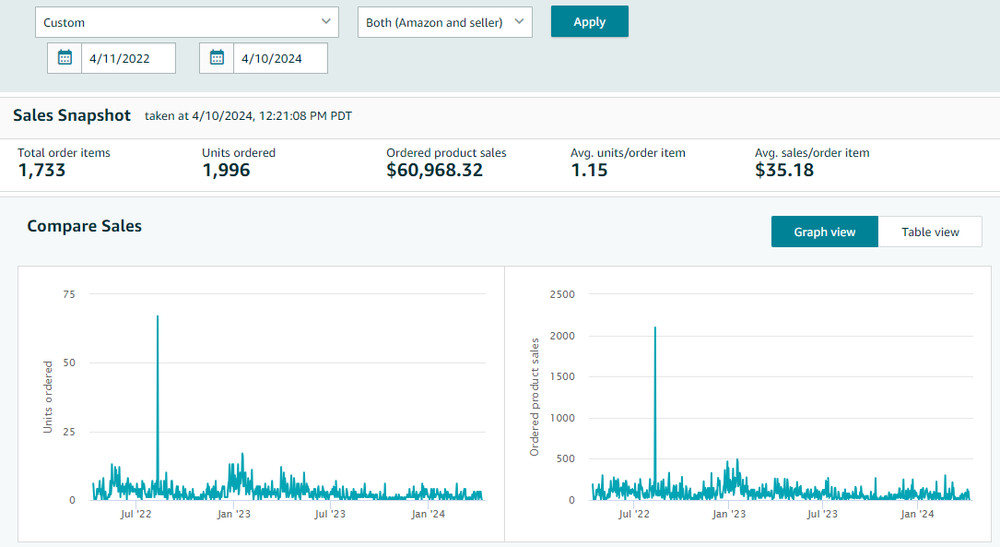Viewport: 1000px width, 547px height.
Task: Click Jul '23 label on Ordered product sales chart
Action: (x=822, y=514)
